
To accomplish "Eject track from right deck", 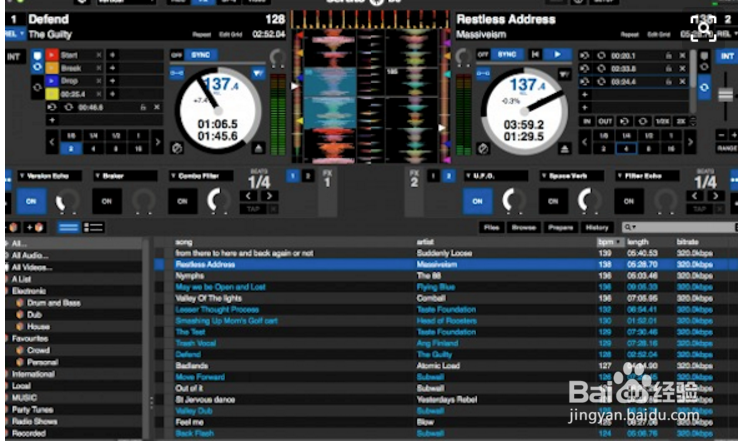I will 564,149.
